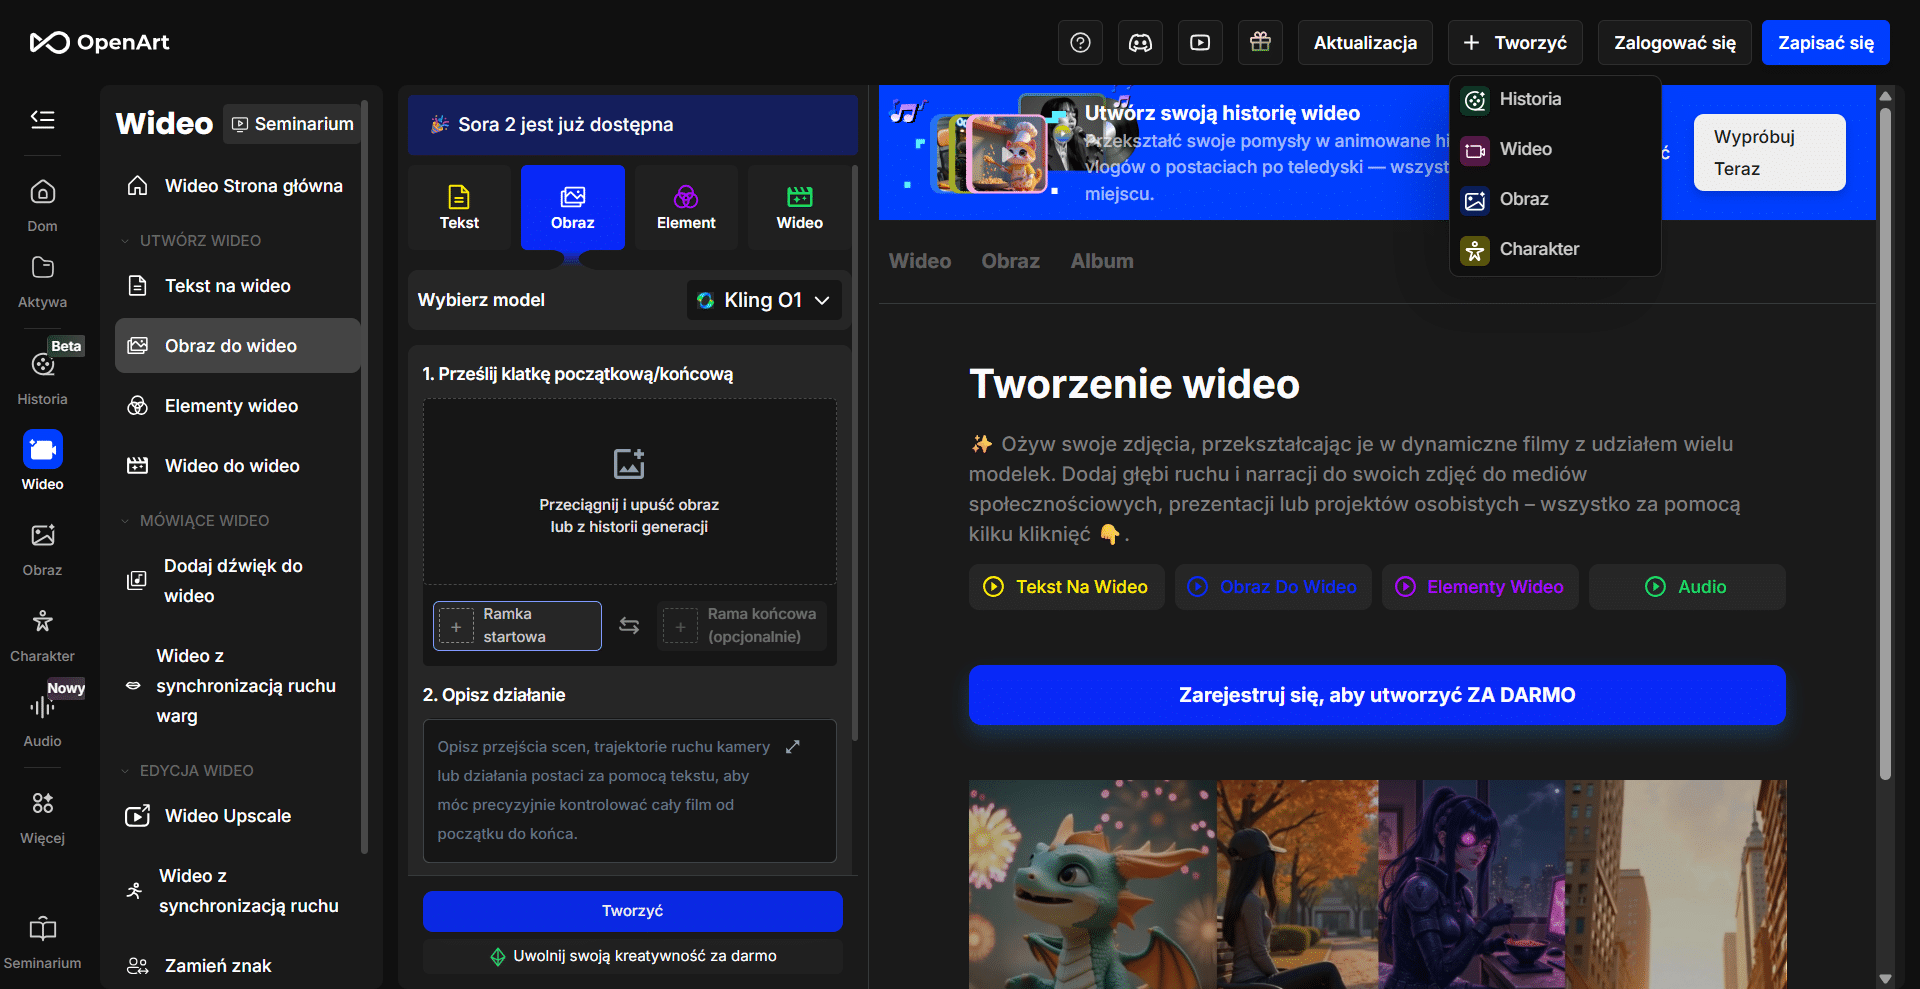The image size is (1920, 989).
Task: Click Zarejestruj się, aby utworzyć ZA DARMO
Action: coord(1377,695)
